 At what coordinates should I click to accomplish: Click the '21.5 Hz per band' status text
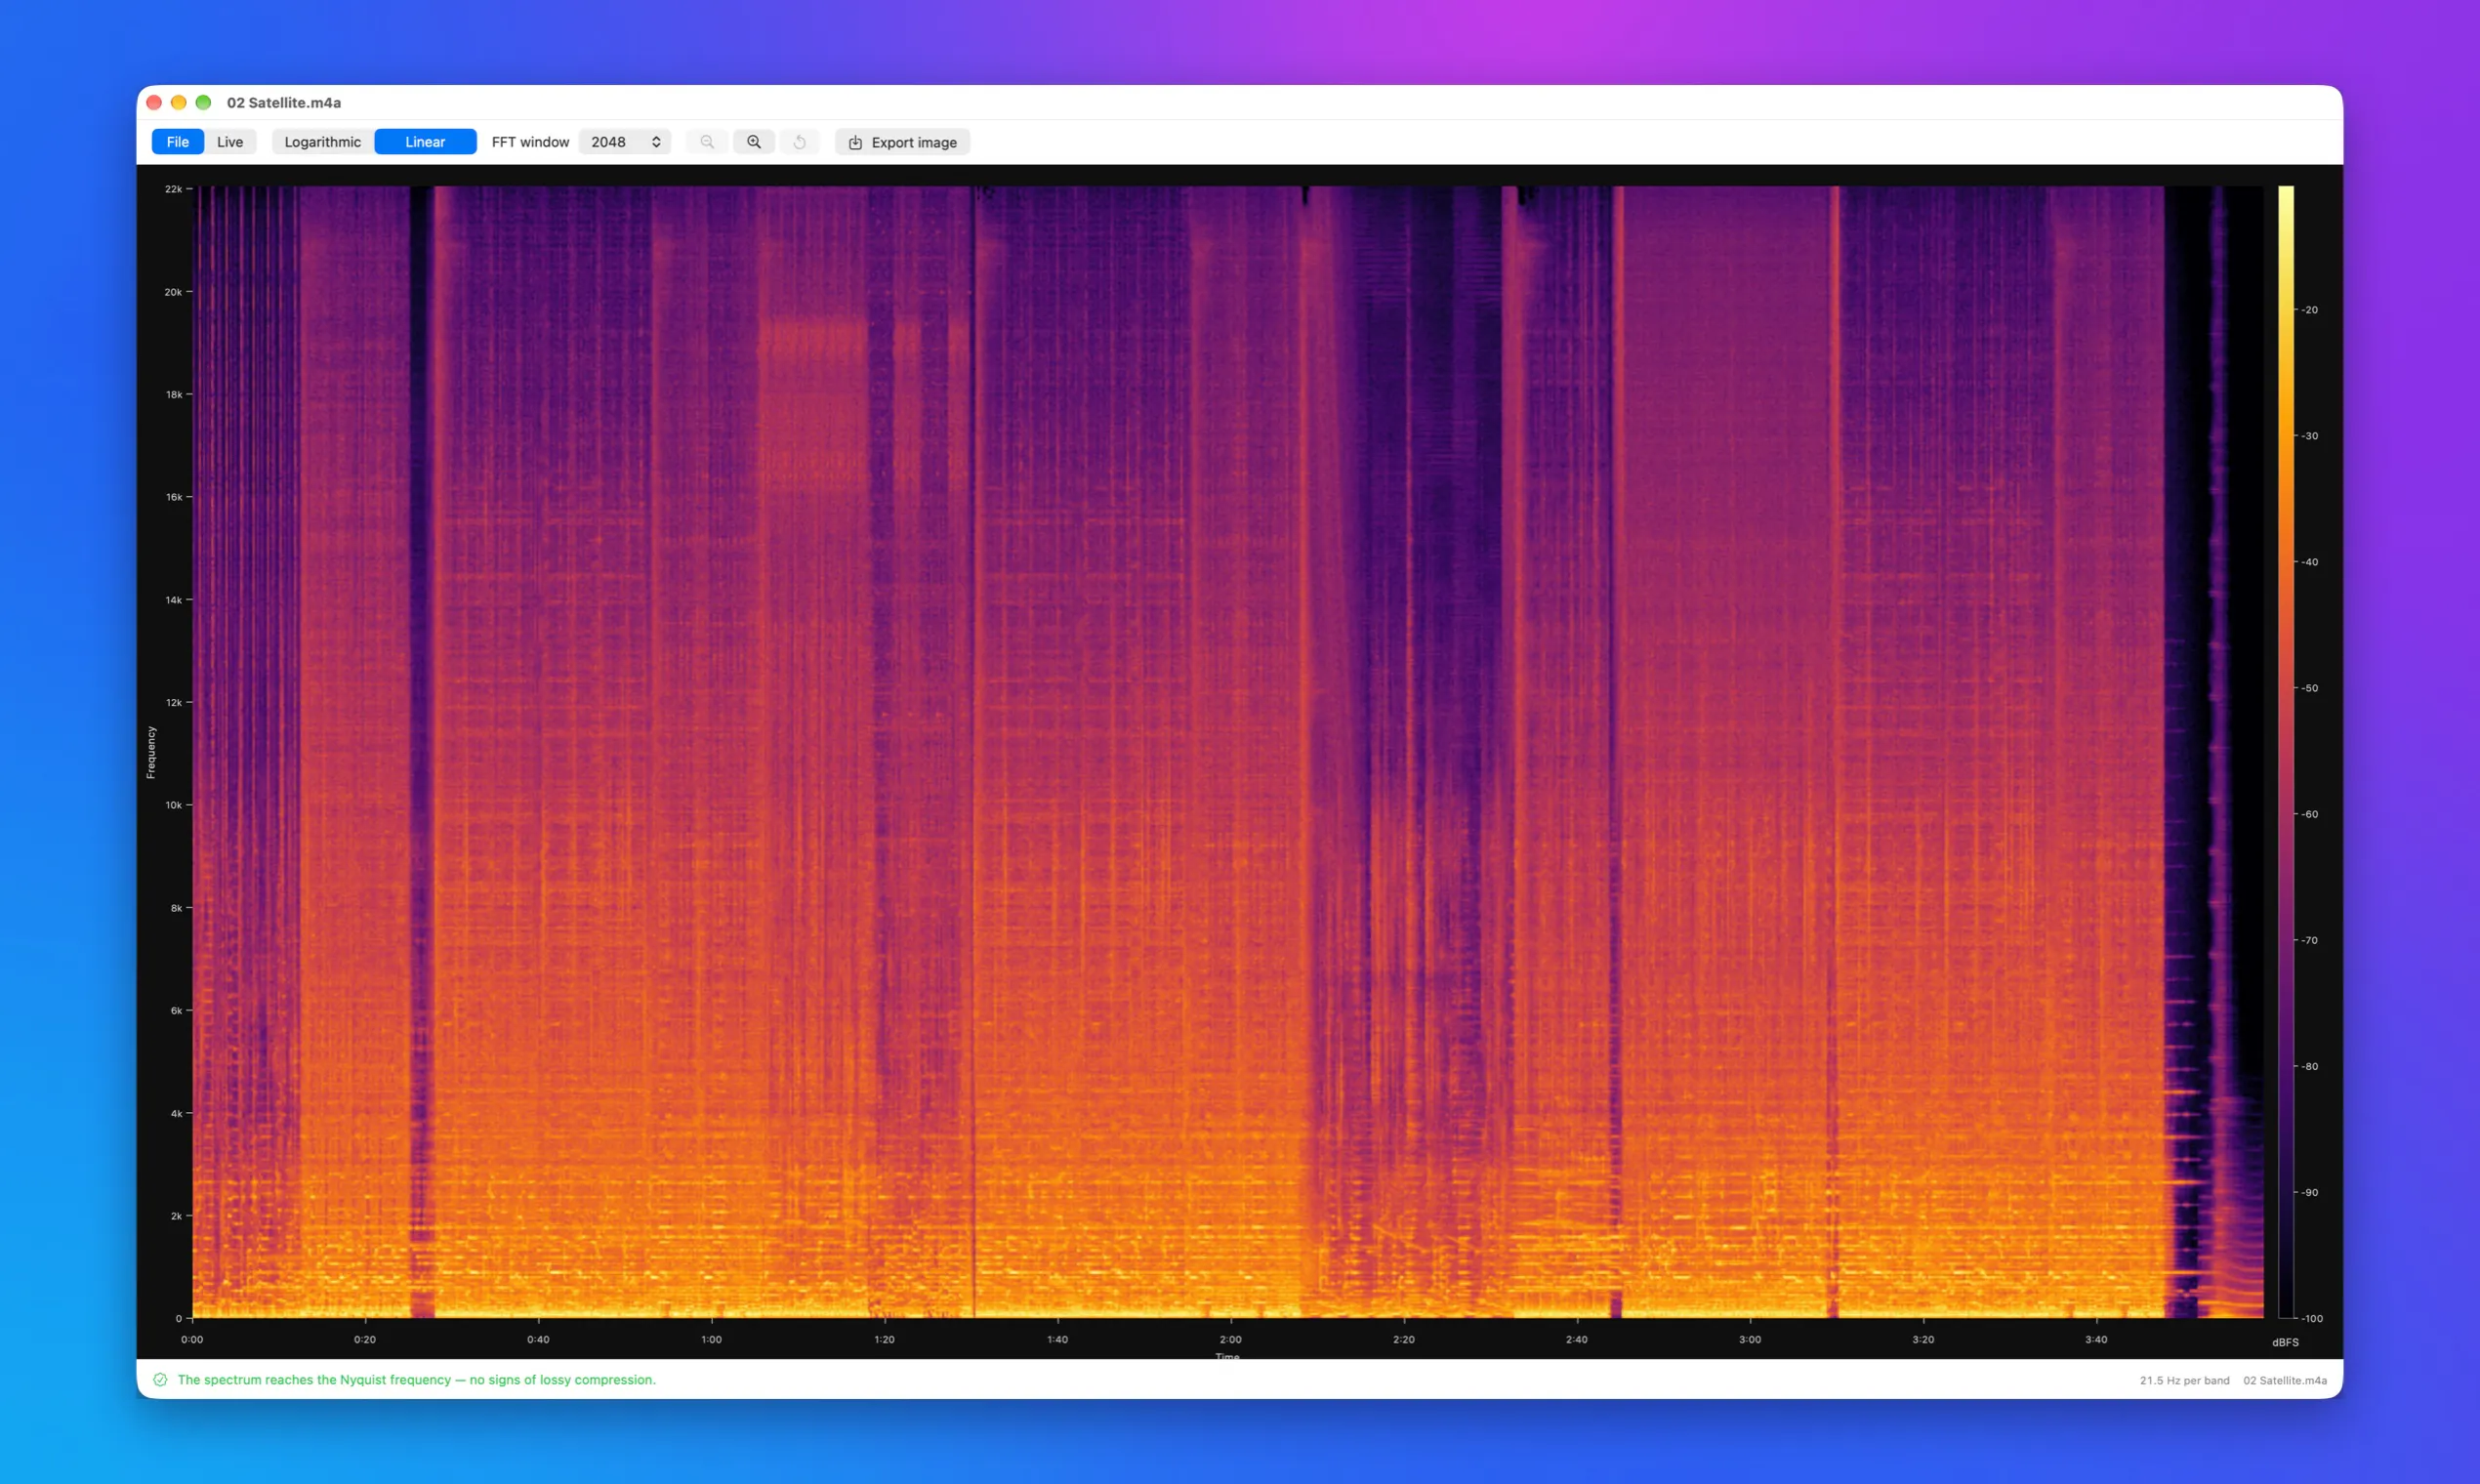(x=2184, y=1380)
